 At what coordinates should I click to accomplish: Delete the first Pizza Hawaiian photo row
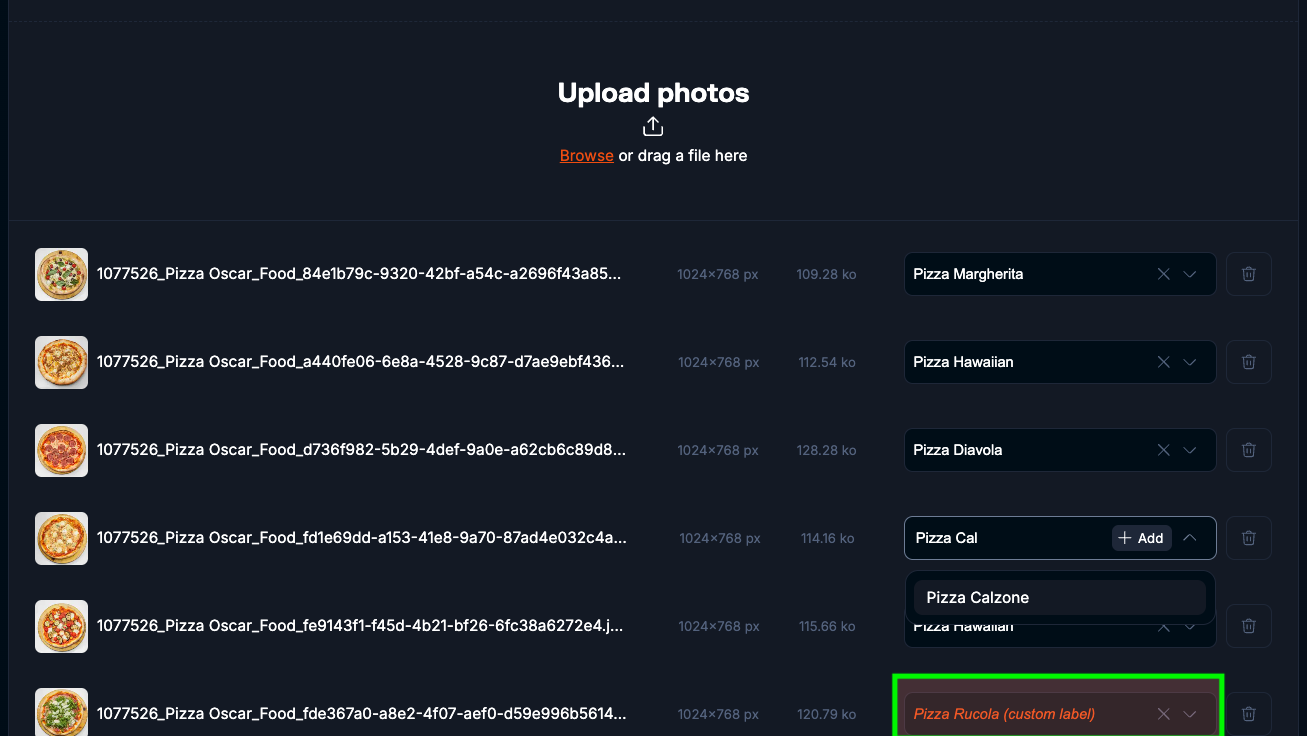1248,362
